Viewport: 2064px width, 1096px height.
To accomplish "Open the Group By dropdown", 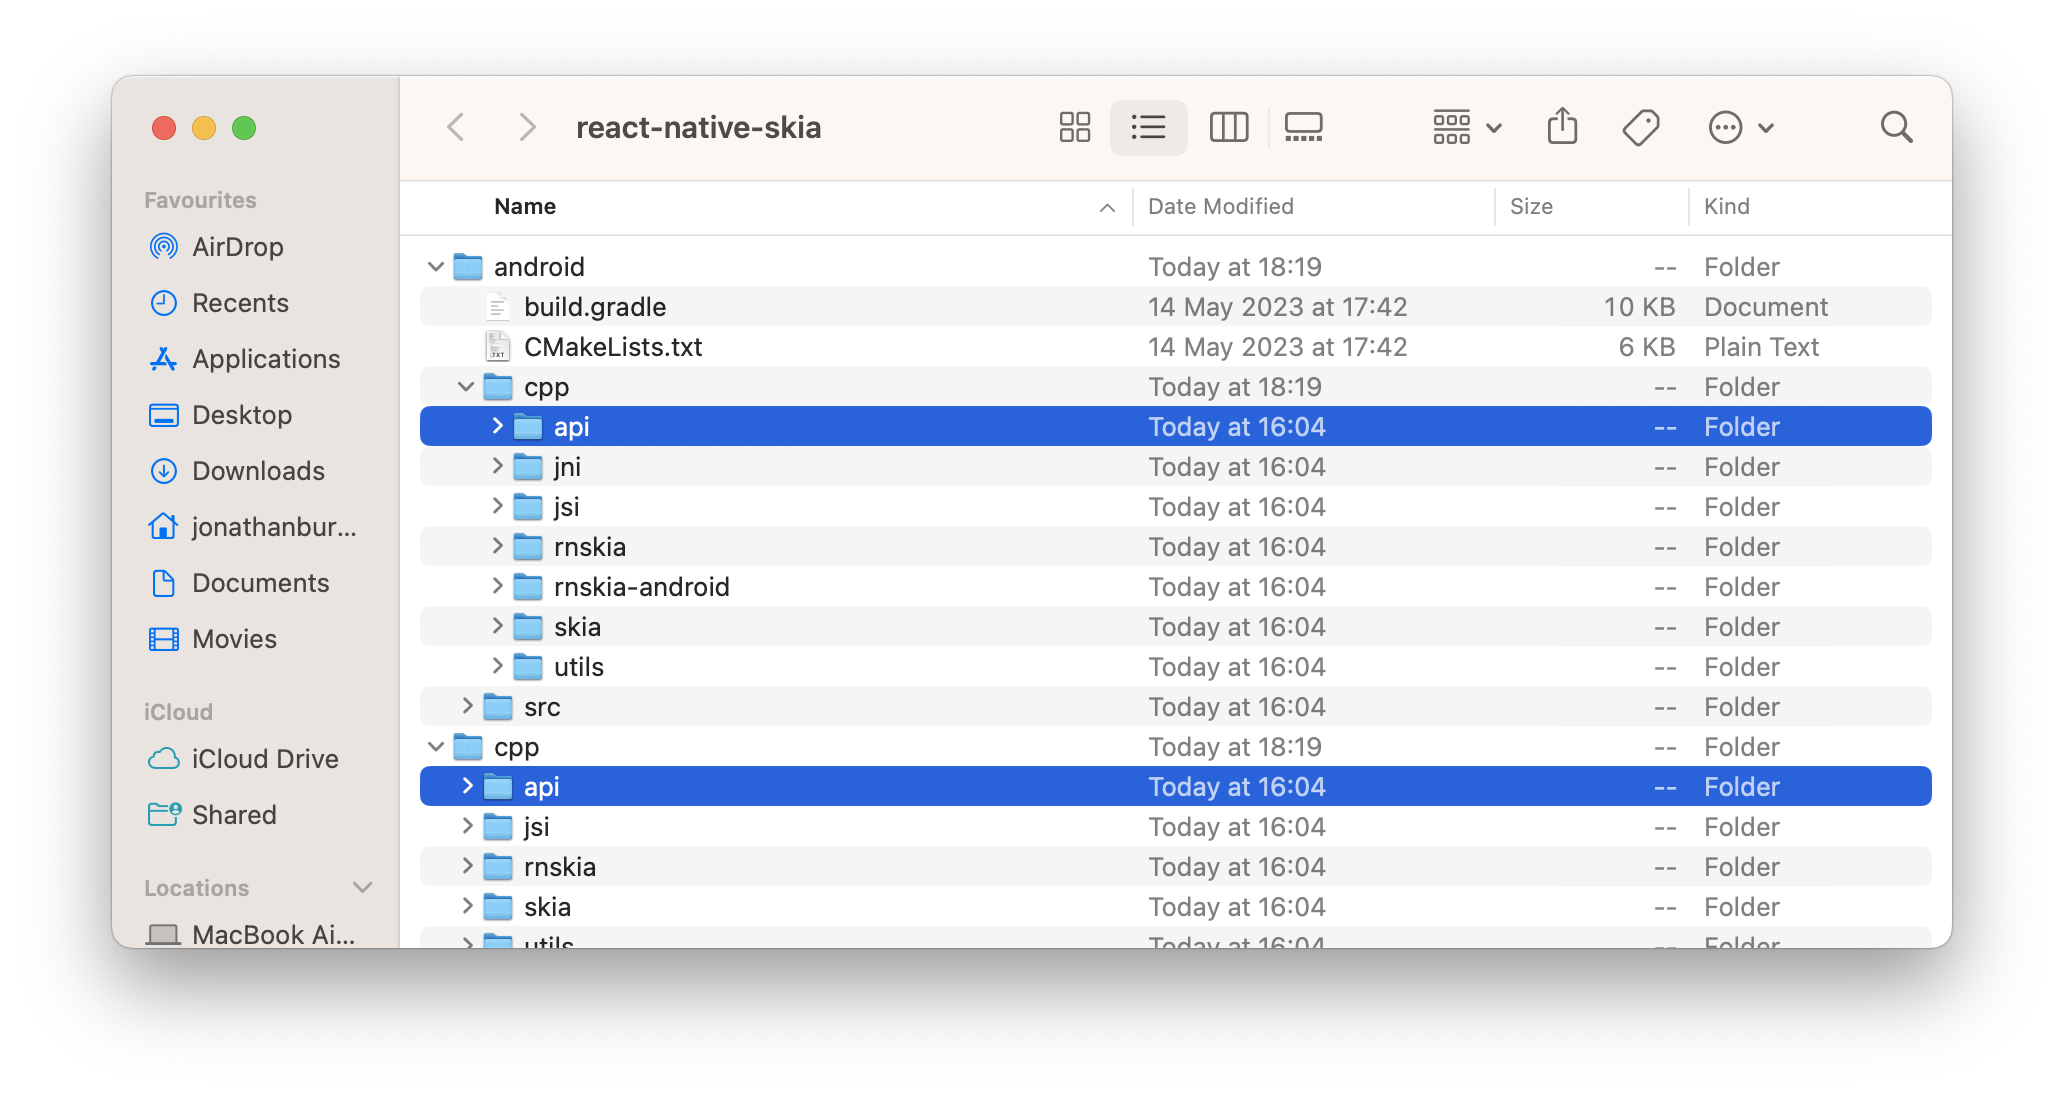I will (x=1466, y=127).
